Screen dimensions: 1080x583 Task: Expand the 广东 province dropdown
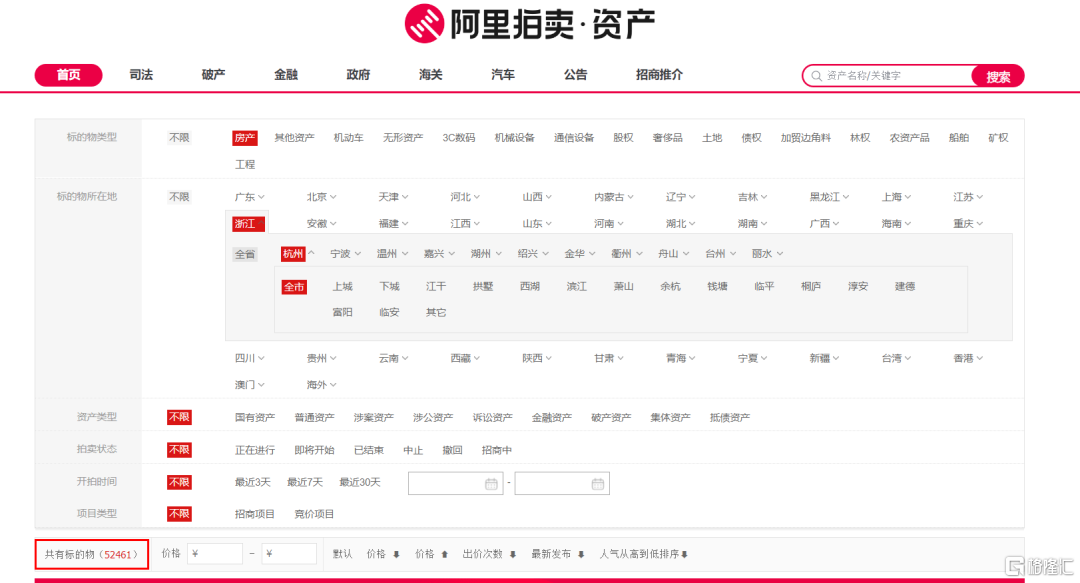click(x=249, y=197)
